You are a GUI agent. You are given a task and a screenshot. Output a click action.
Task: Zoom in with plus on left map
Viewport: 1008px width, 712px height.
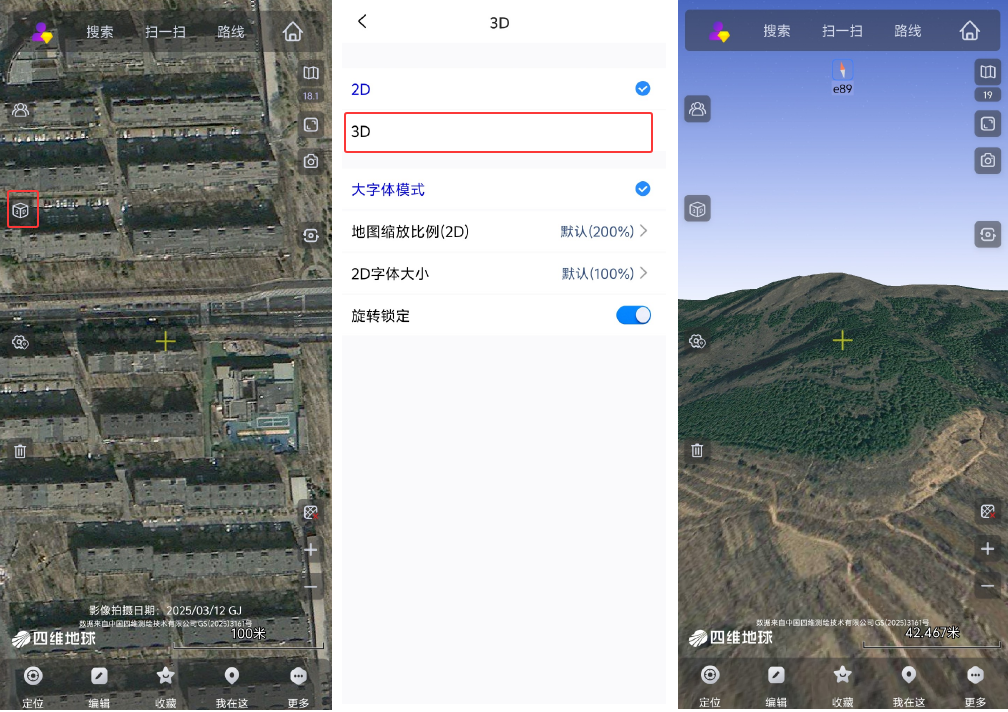tap(310, 550)
